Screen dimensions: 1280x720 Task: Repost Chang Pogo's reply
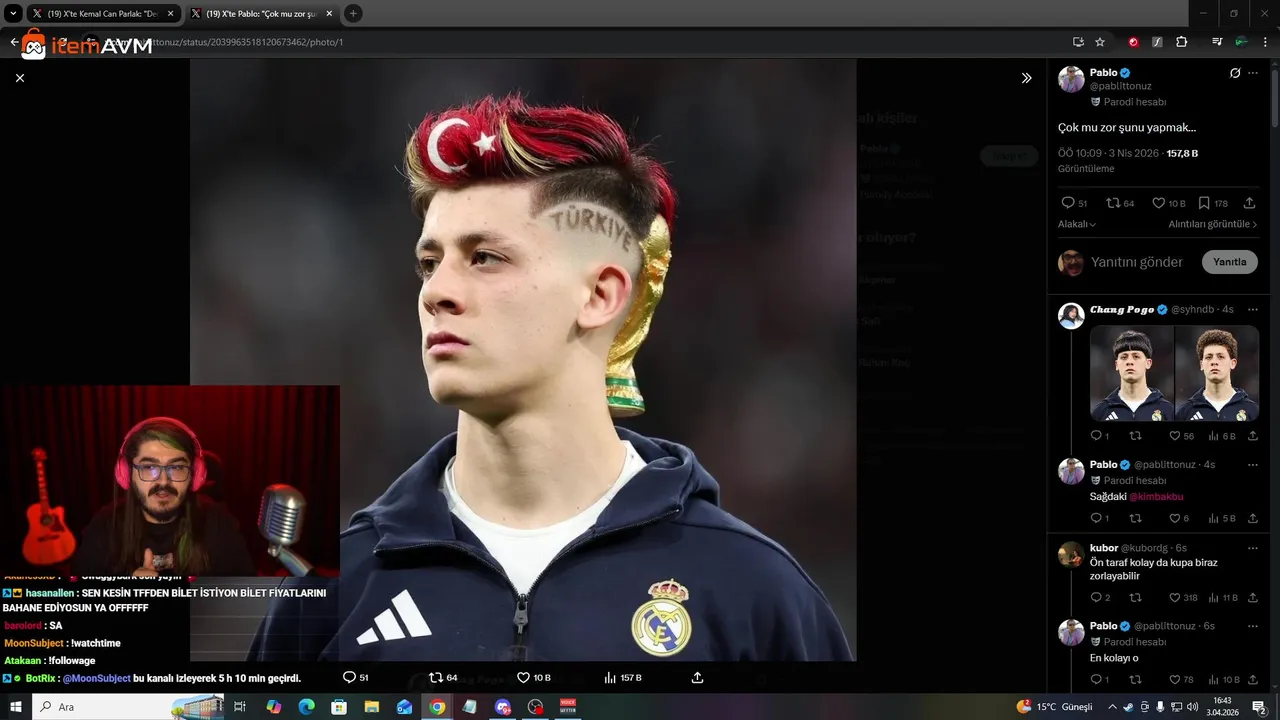pos(1135,436)
